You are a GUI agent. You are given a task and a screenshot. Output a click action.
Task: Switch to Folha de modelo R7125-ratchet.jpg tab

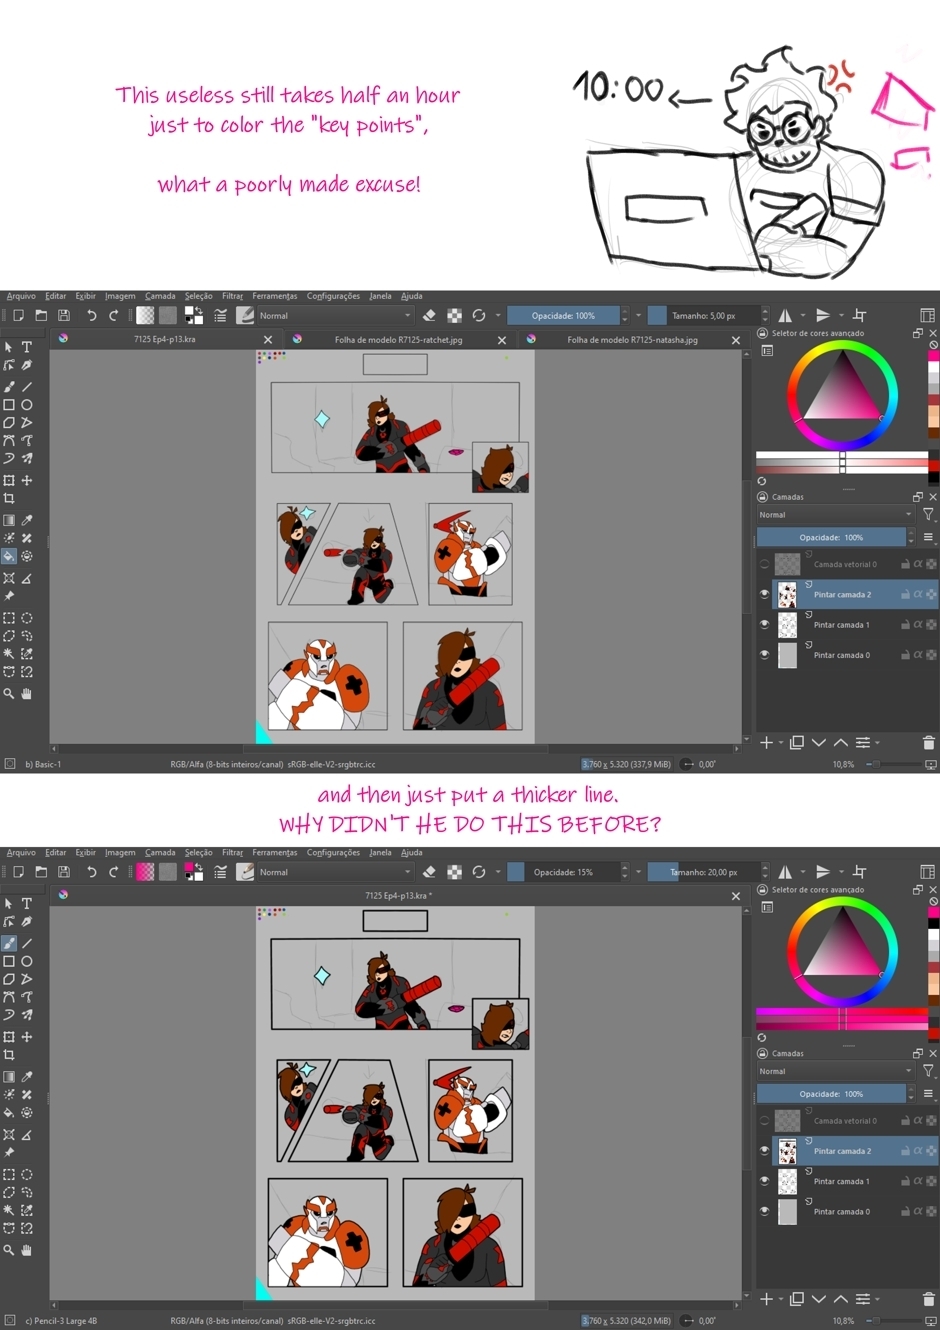[398, 340]
